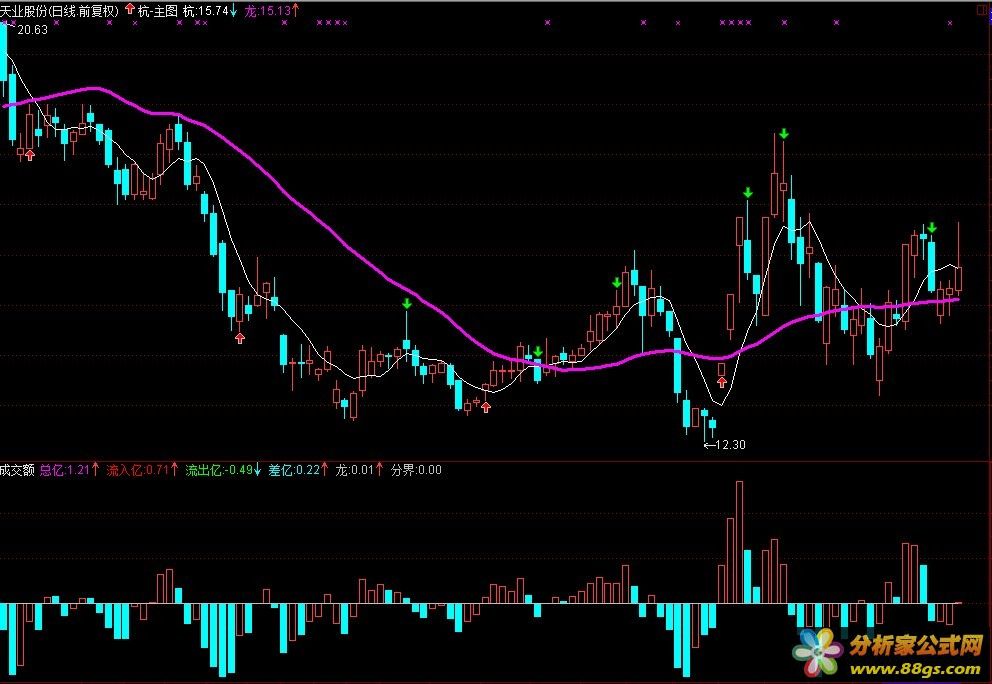Click the red up arrow after 流入亿:0.71
Viewport: 992px width, 684px height.
tap(175, 469)
